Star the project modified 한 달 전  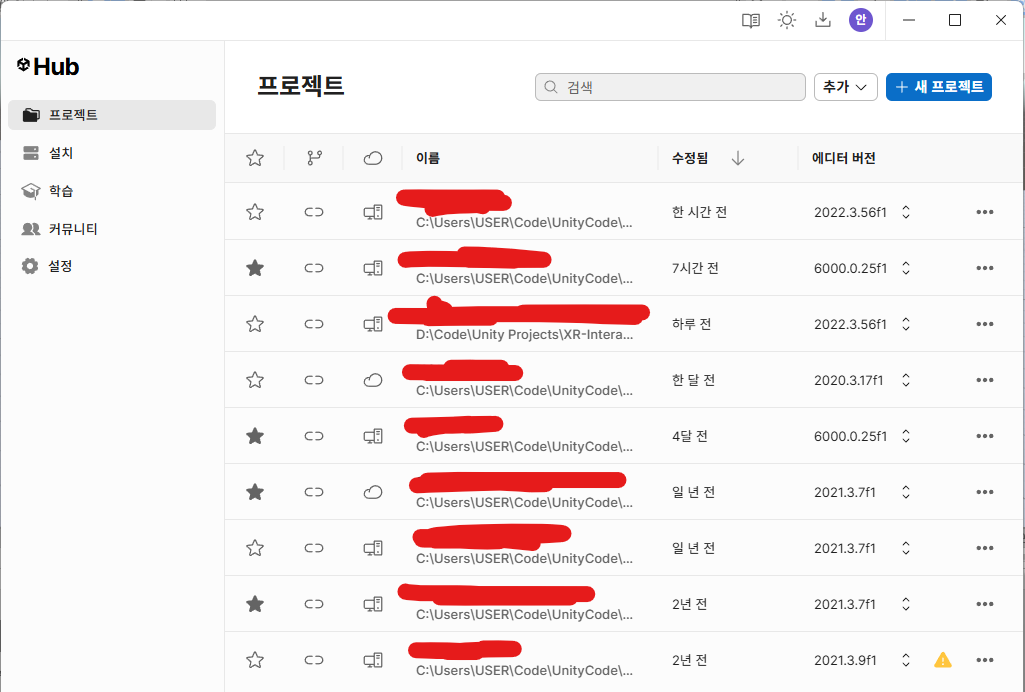pos(255,380)
